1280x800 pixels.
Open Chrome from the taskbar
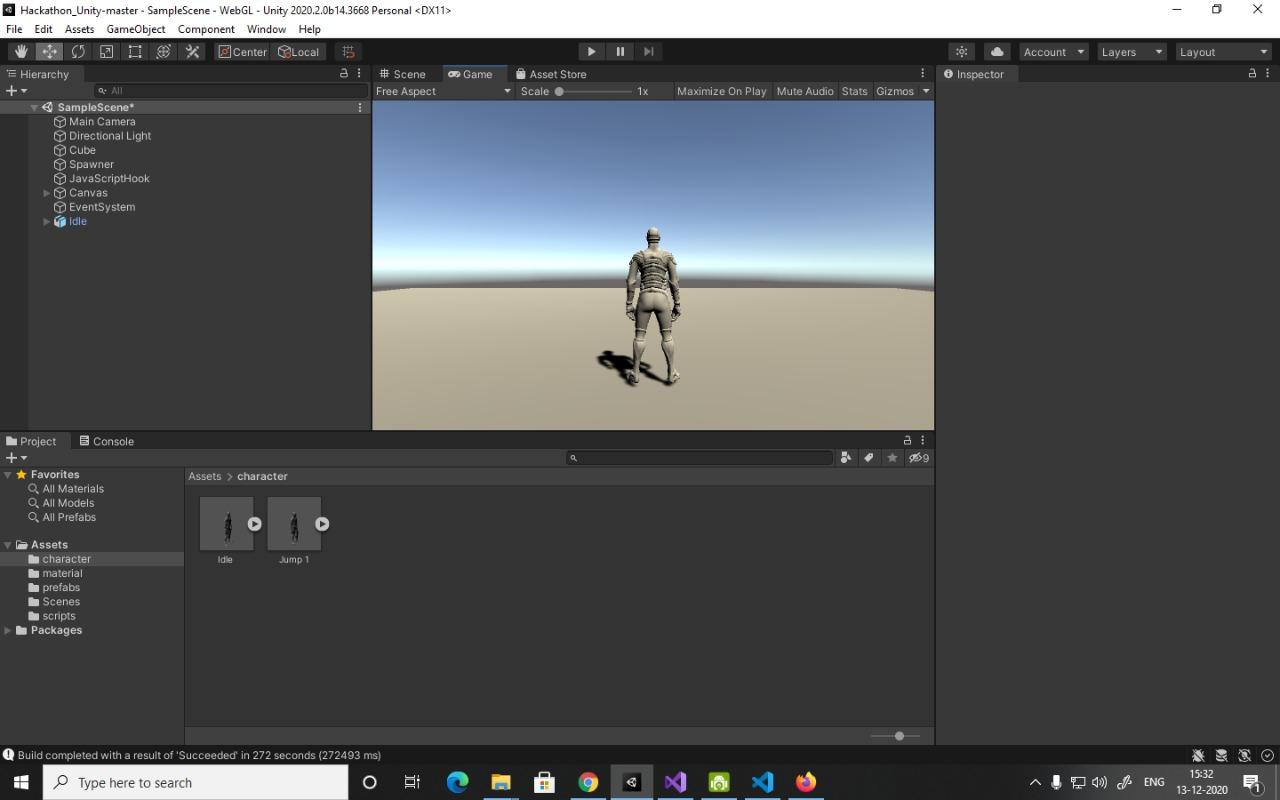(588, 782)
